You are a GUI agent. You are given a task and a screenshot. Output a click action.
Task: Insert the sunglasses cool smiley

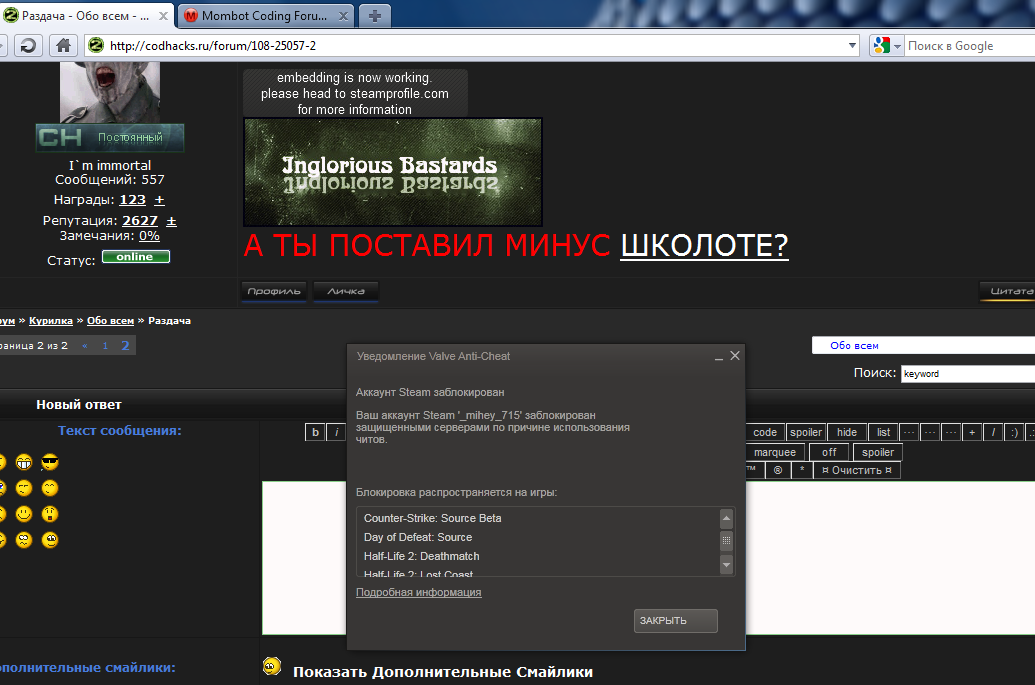pyautogui.click(x=50, y=462)
